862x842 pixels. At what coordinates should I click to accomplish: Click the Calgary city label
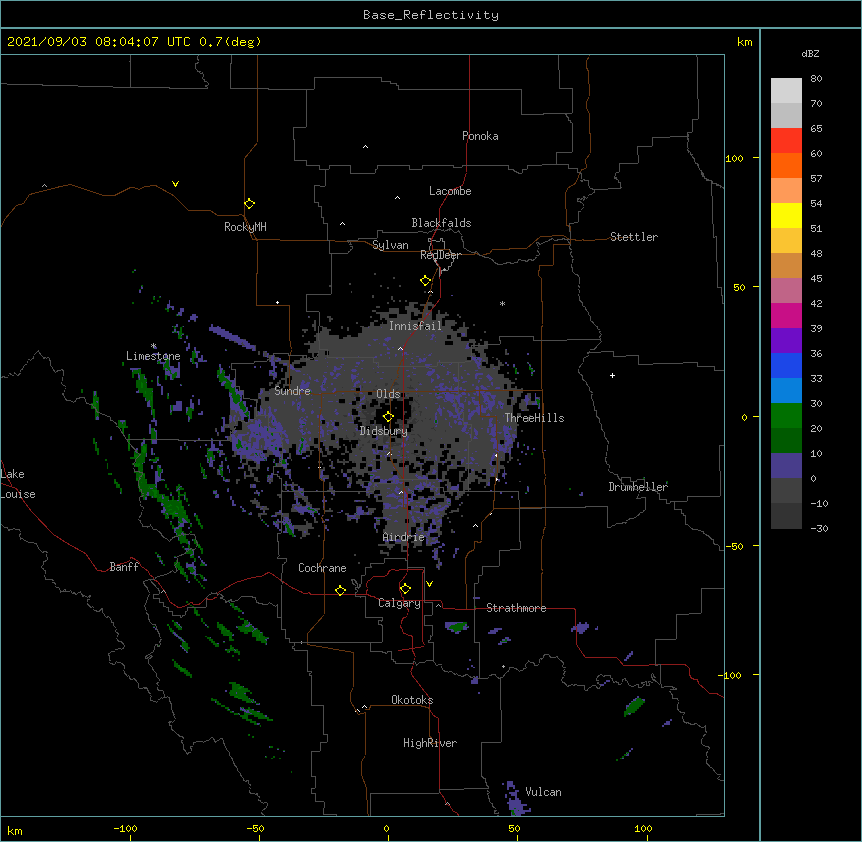[399, 603]
